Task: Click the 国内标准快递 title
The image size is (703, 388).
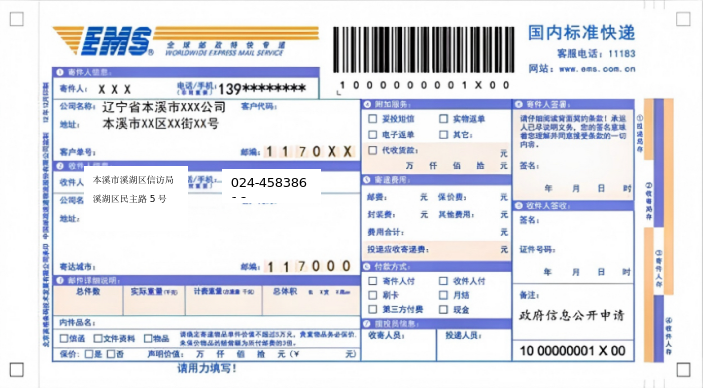Action: click(581, 33)
